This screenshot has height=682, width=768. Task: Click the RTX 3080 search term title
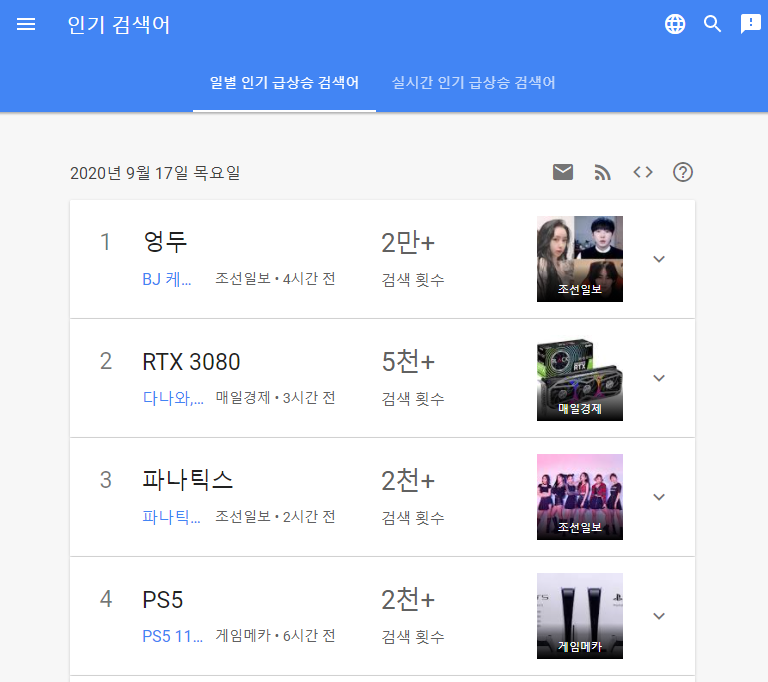click(x=192, y=362)
